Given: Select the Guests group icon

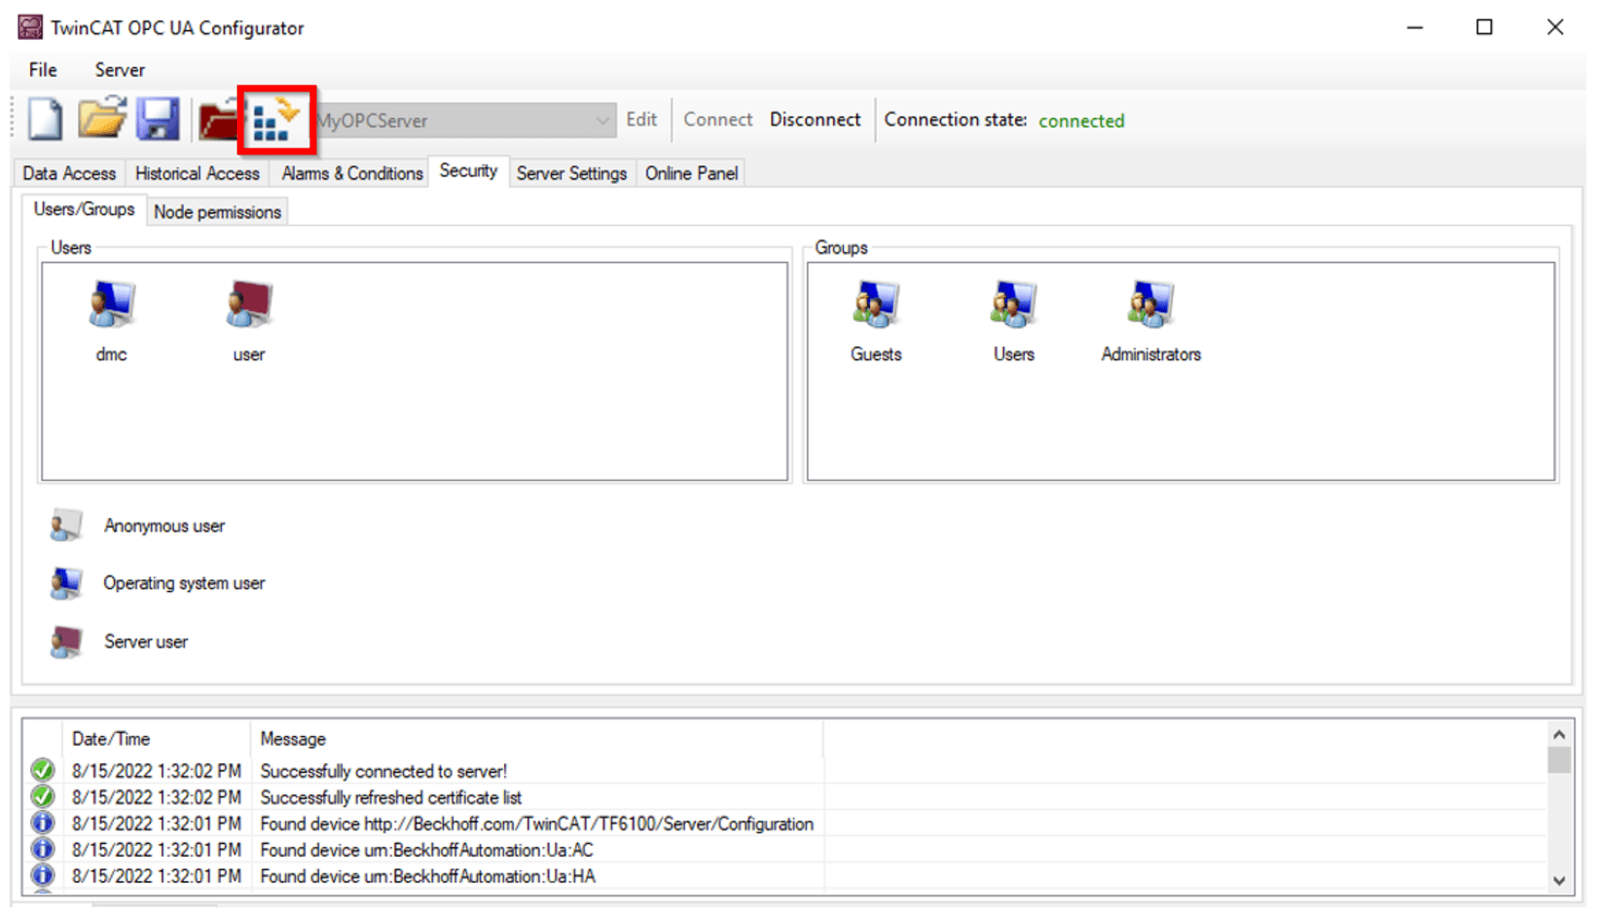Looking at the screenshot, I should coord(876,304).
